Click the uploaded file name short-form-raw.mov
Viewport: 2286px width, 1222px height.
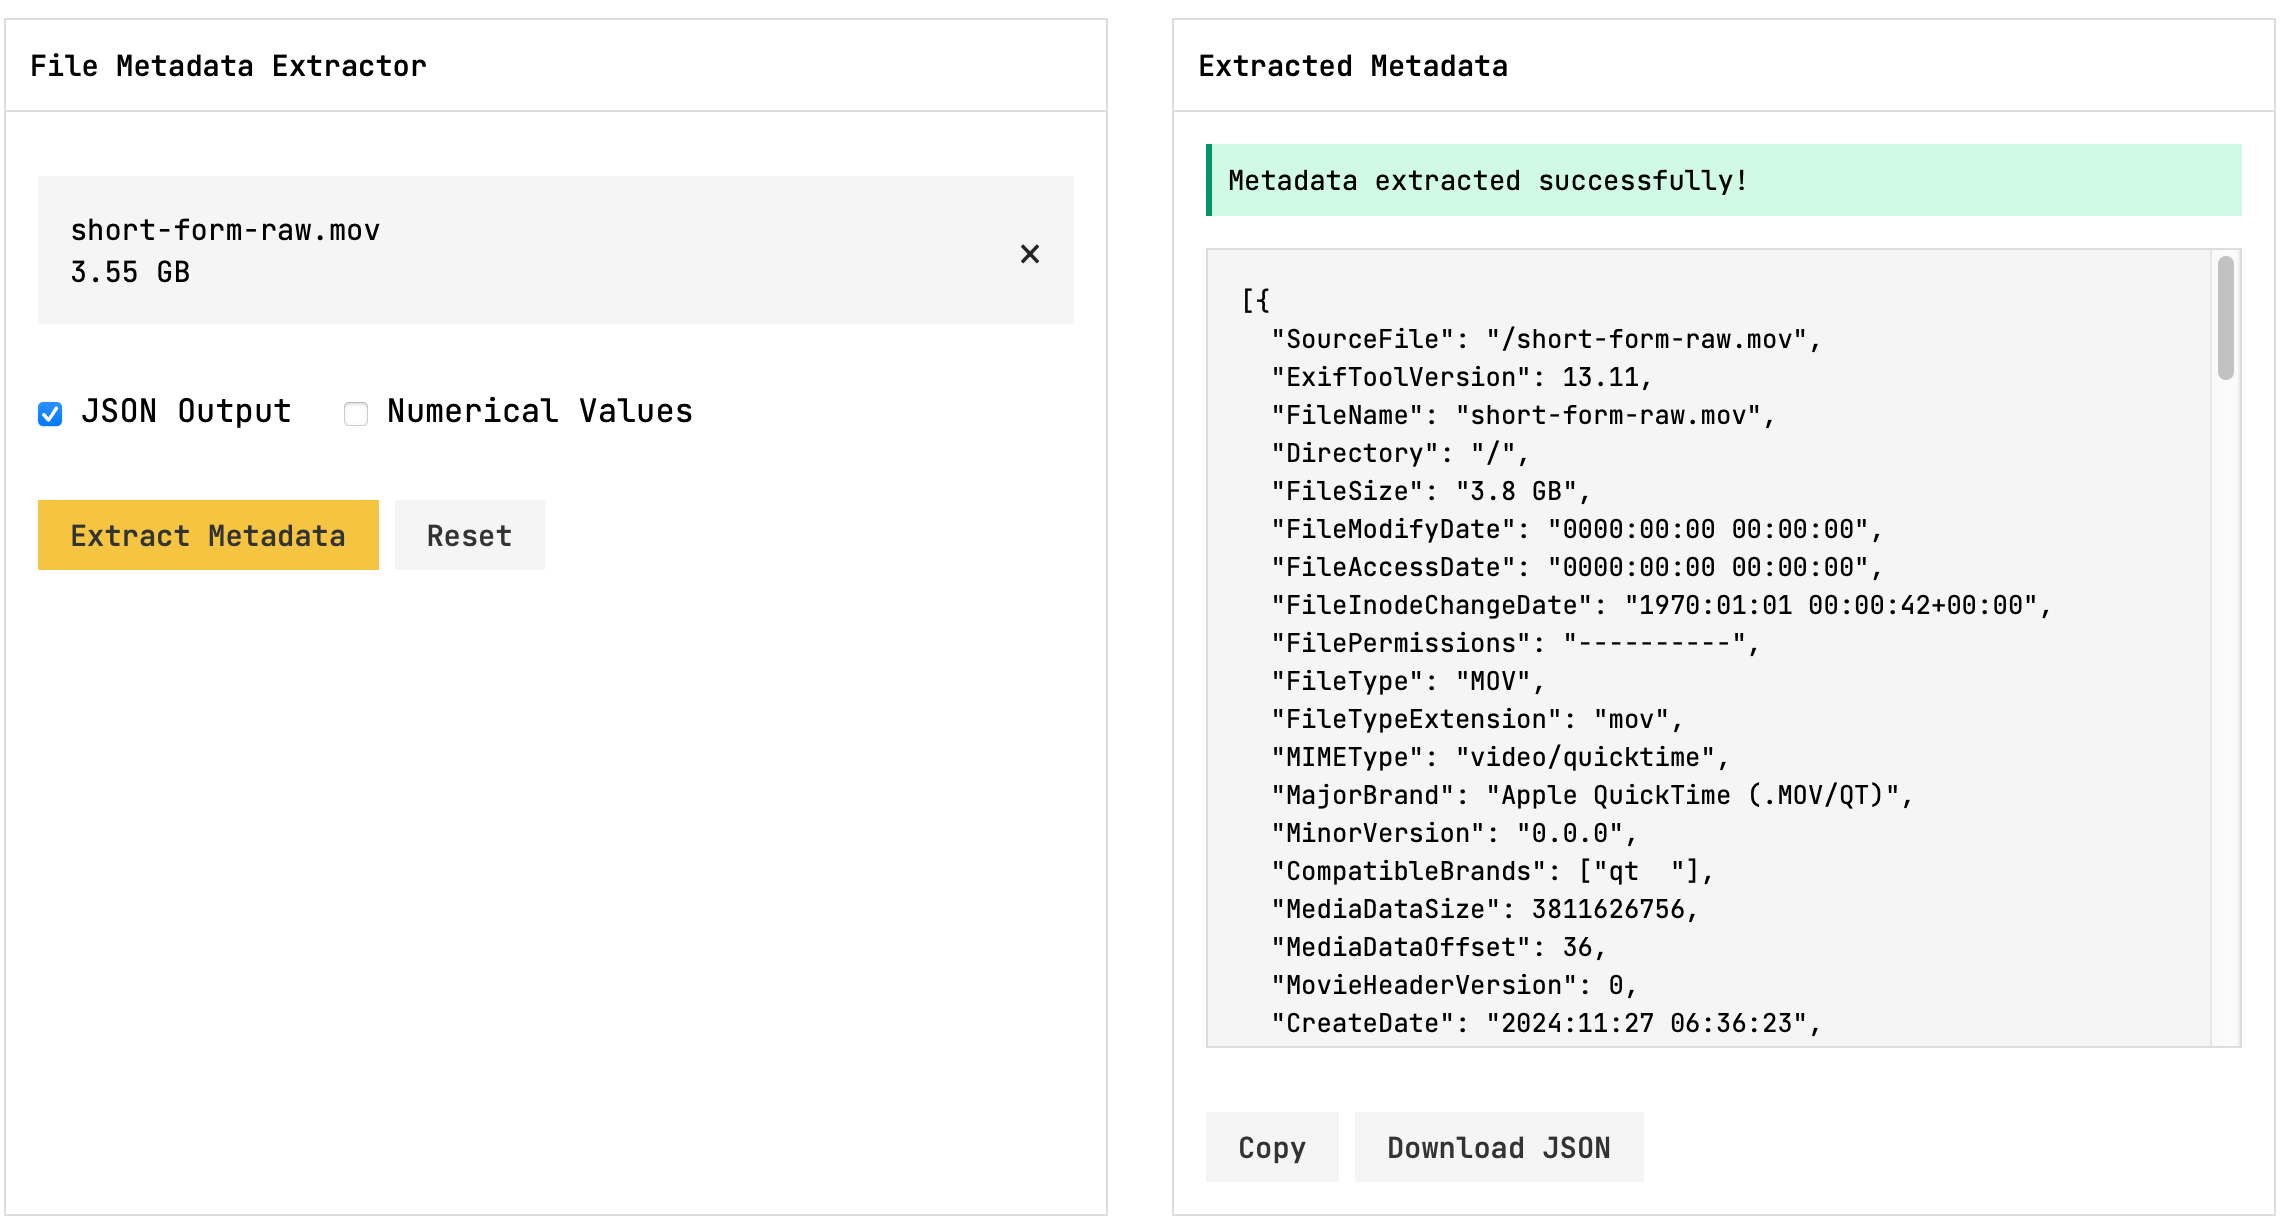pos(225,230)
